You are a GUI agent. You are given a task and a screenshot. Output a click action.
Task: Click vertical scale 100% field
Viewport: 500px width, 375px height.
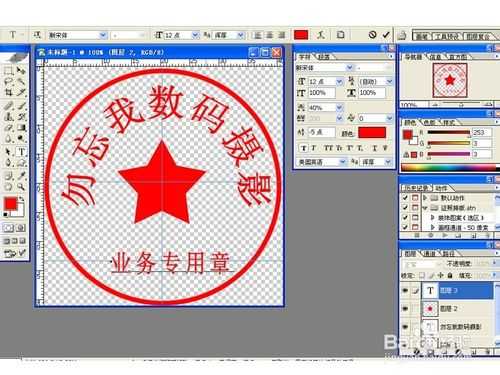pyautogui.click(x=321, y=93)
